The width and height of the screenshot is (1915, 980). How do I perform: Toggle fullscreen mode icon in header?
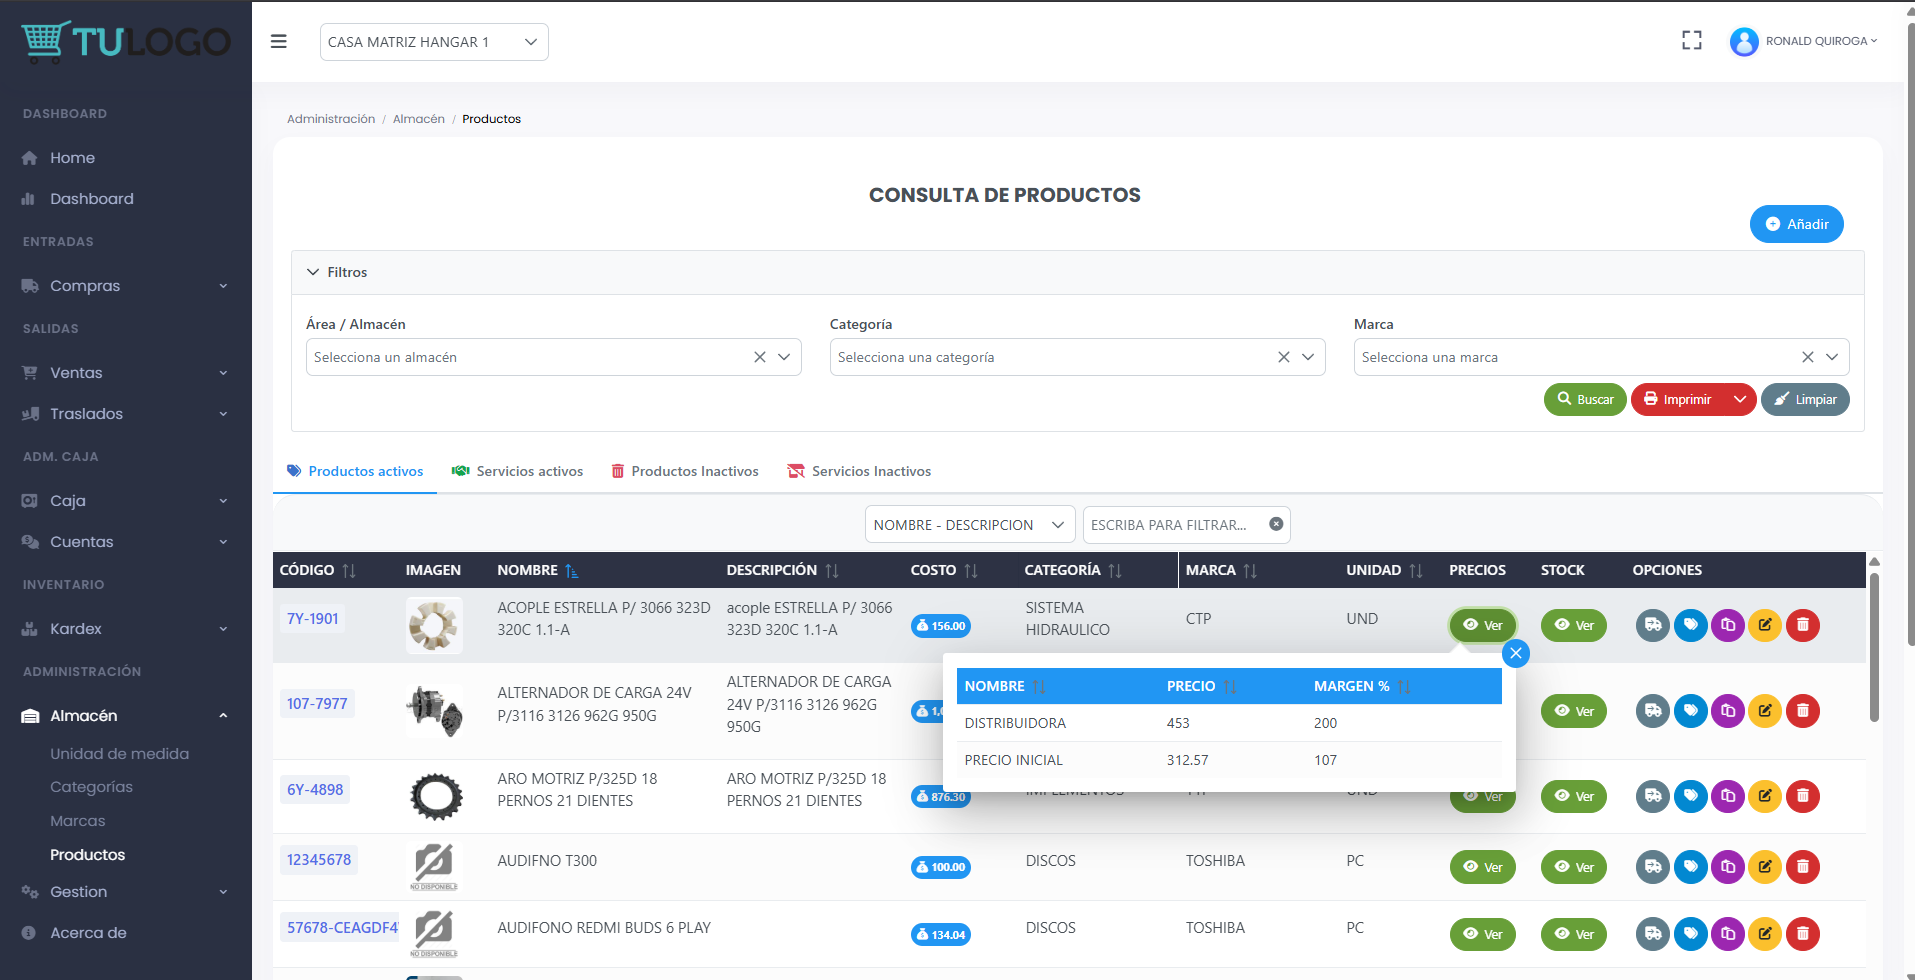1691,41
